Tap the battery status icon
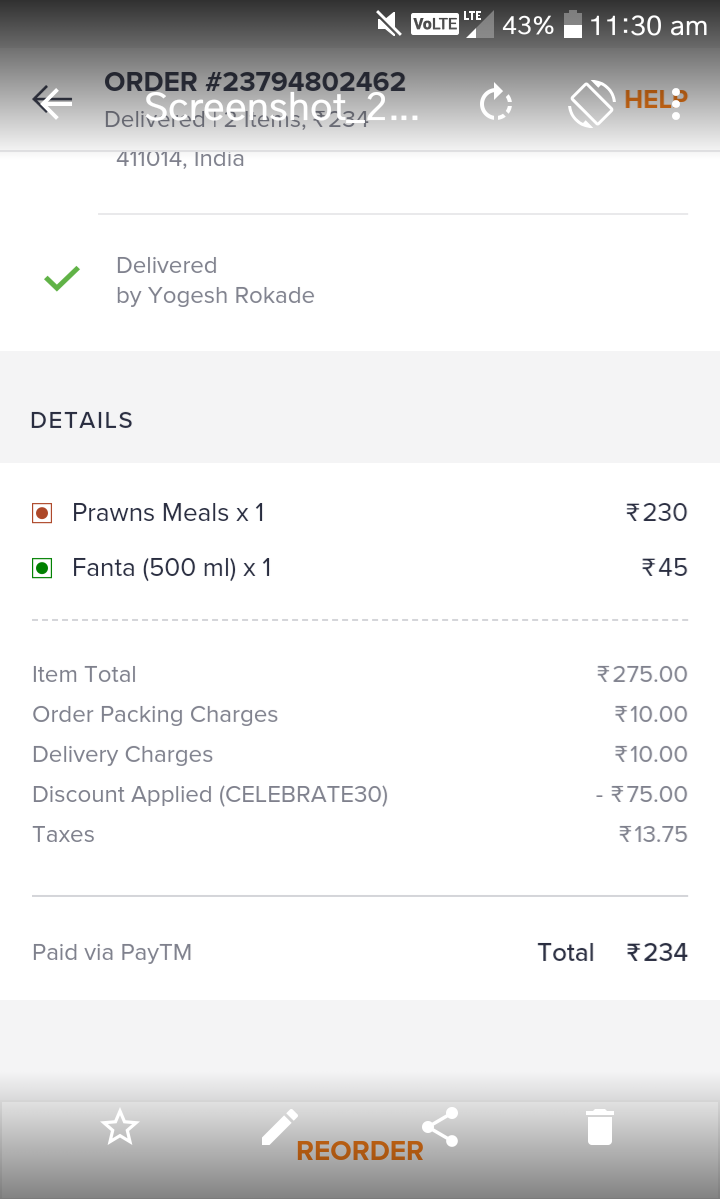This screenshot has width=720, height=1199. (573, 25)
